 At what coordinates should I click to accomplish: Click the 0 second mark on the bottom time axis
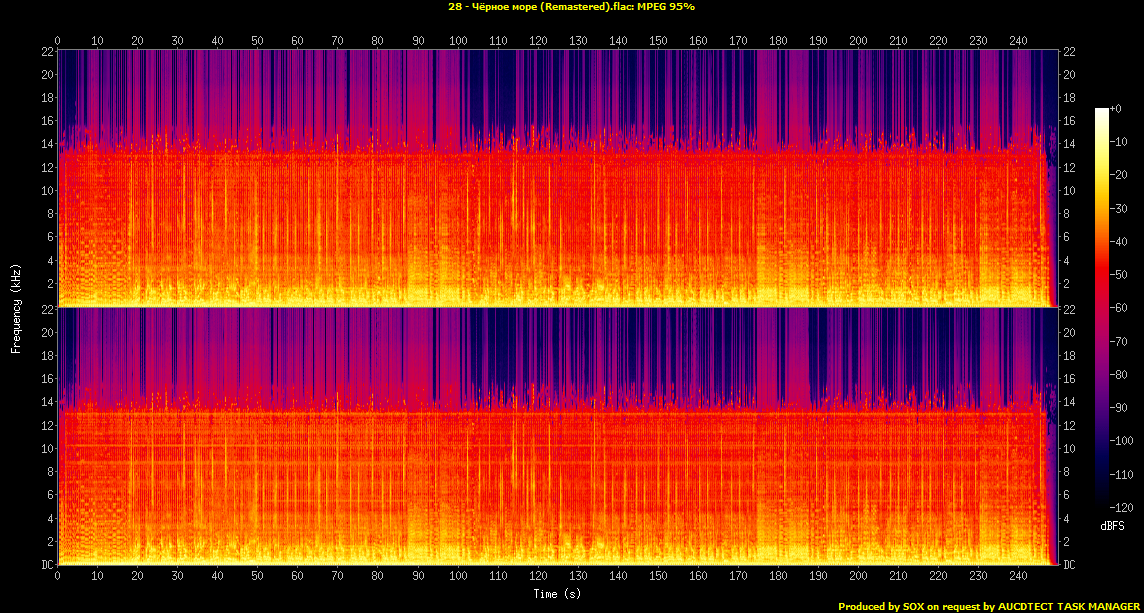pyautogui.click(x=58, y=577)
